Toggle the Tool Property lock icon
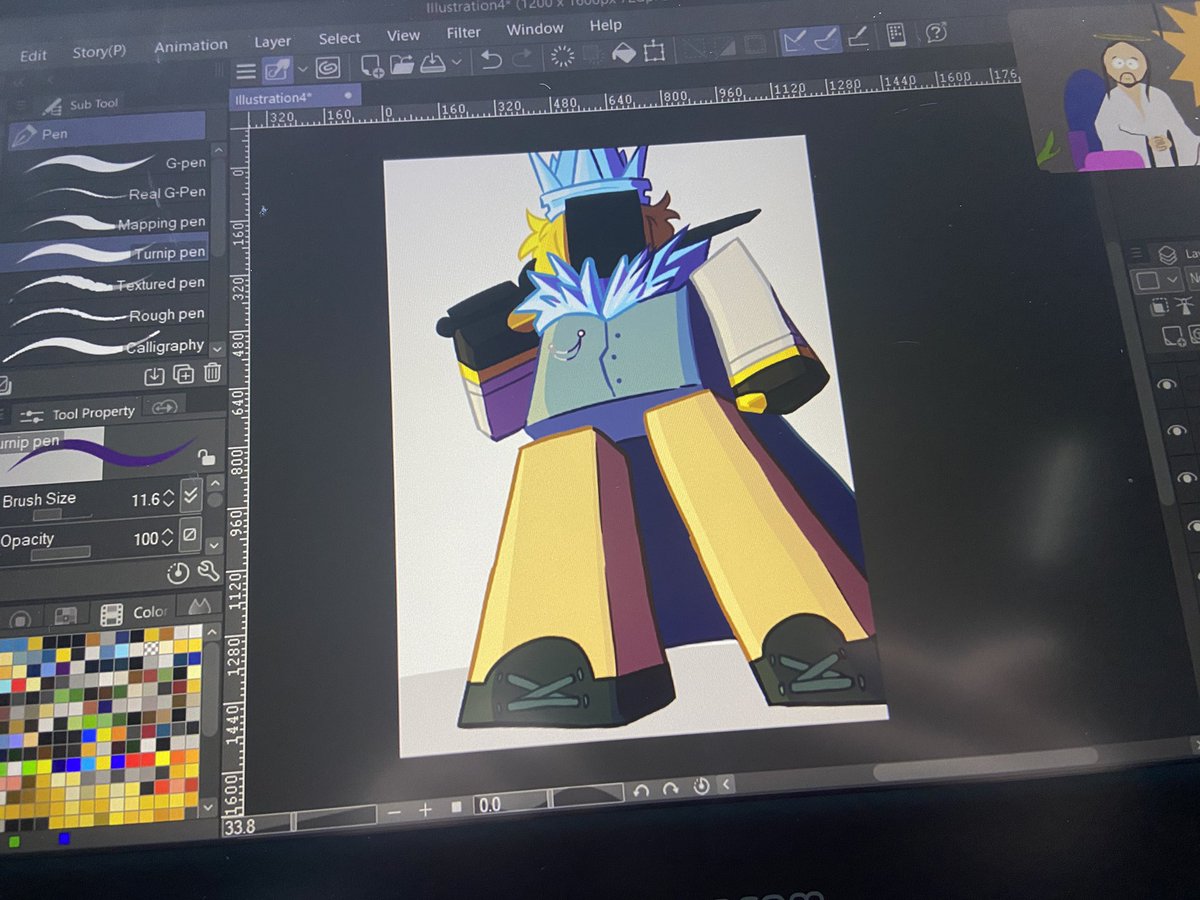 (x=206, y=457)
